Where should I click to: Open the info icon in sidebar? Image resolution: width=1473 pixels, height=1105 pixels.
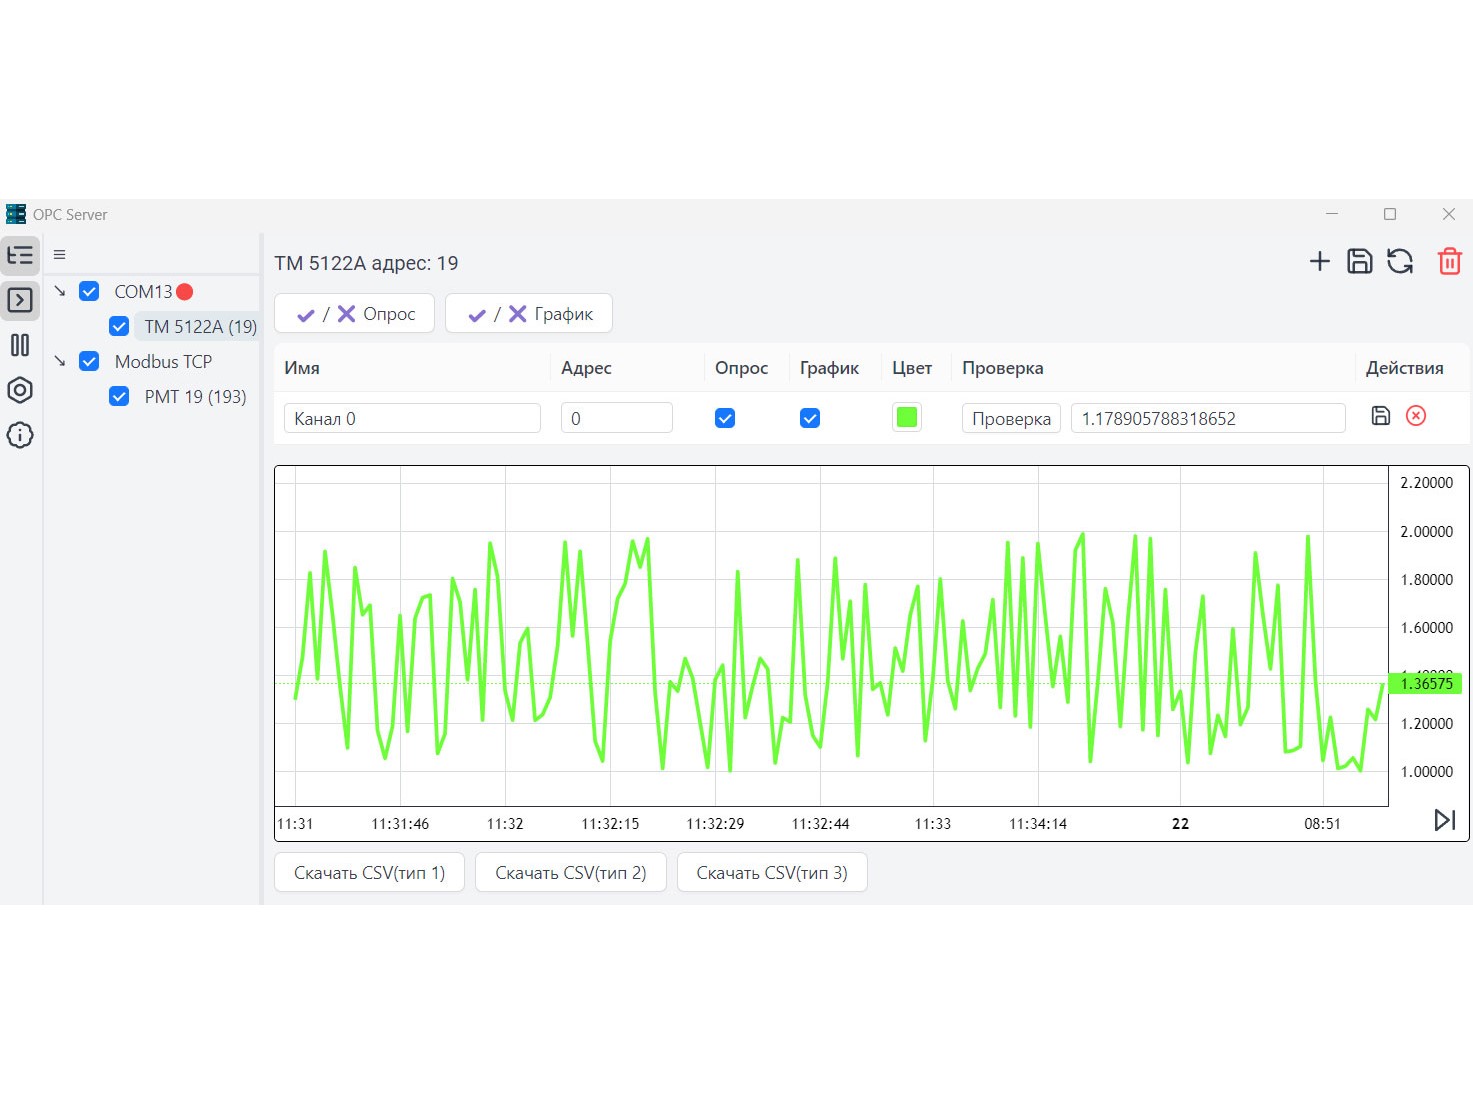click(x=20, y=435)
